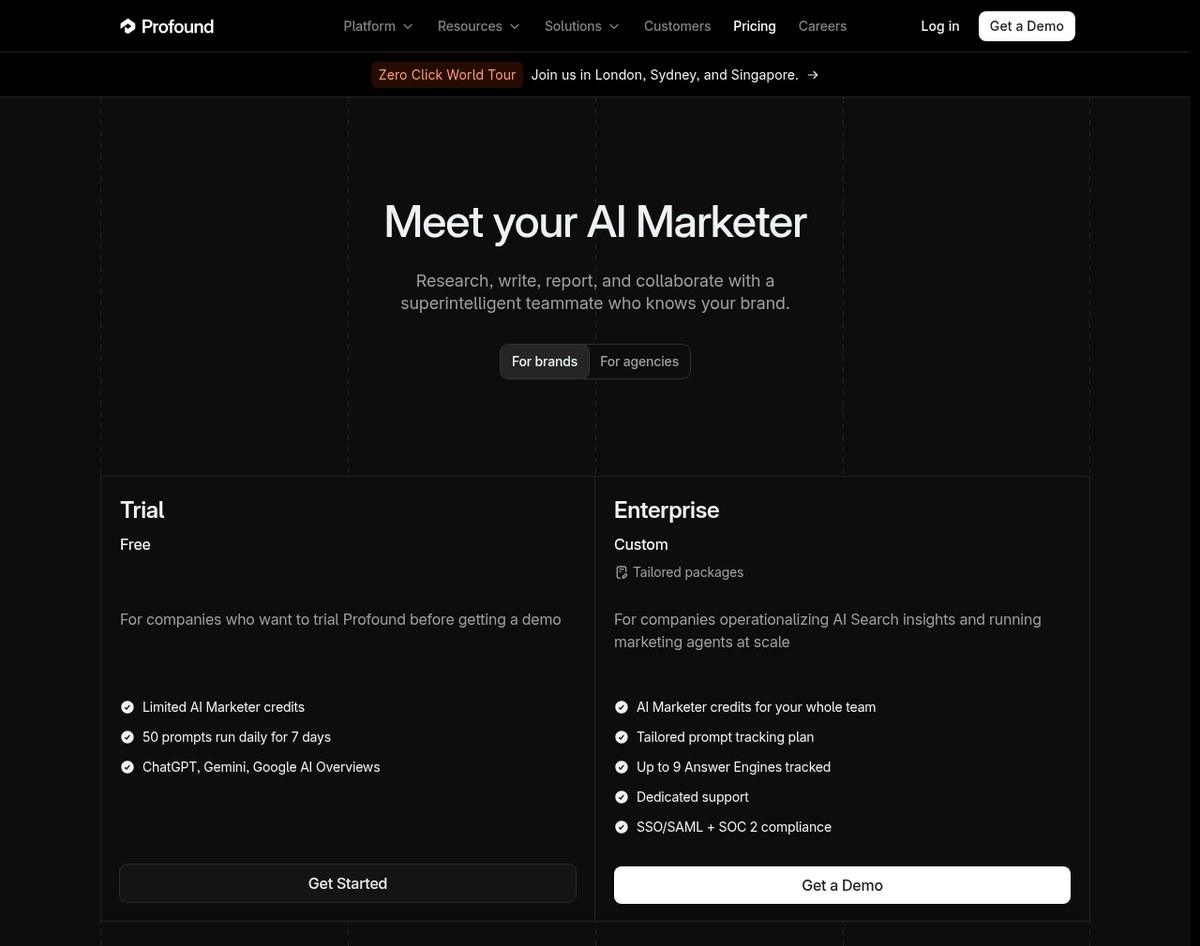Click the checkmark beside AI Marketer credits for whole team
The image size is (1200, 946).
coord(621,707)
